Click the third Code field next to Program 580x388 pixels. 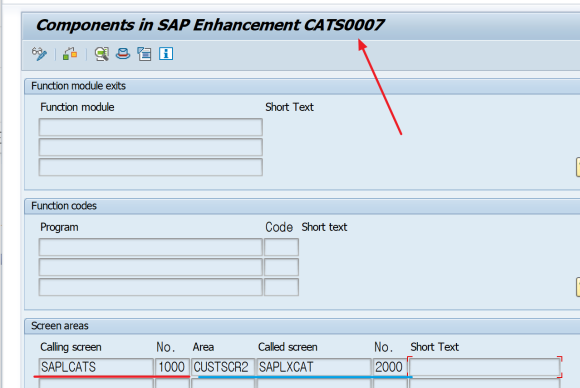(281, 287)
